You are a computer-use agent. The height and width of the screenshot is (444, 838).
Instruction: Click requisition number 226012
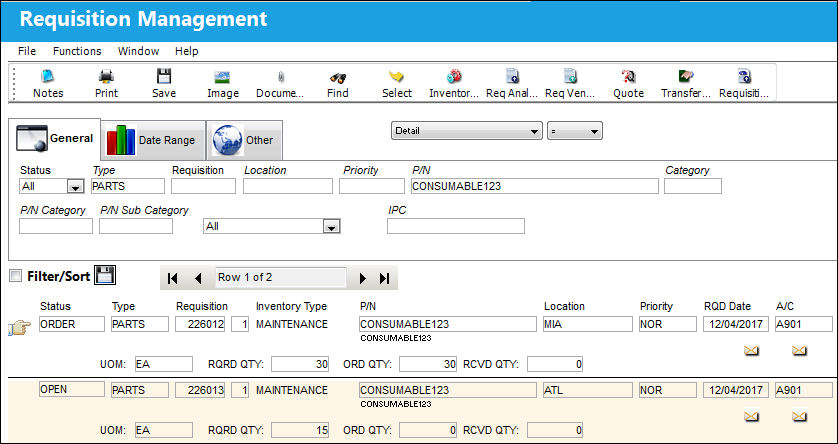point(200,324)
